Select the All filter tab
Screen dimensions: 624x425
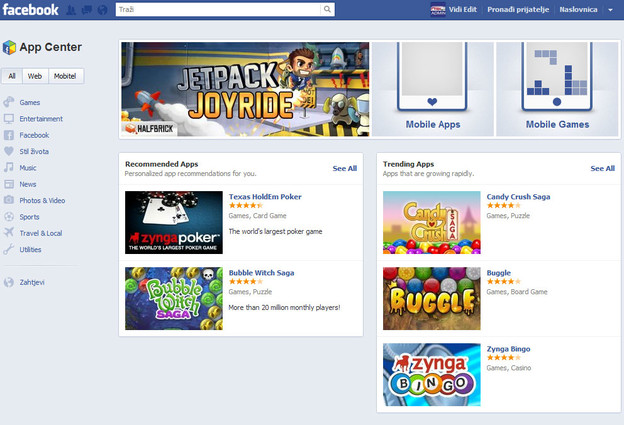12,76
